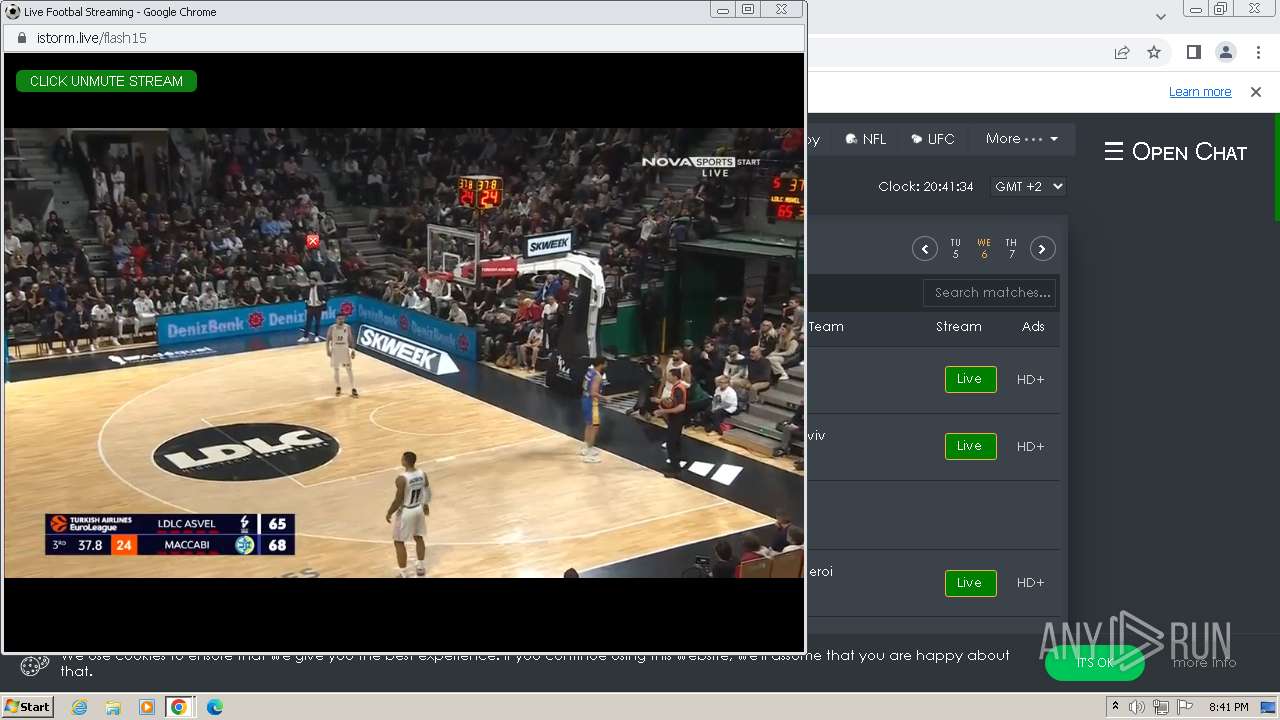Open the Chrome profile avatar icon
Screen dimensions: 1280x720
tap(1225, 52)
